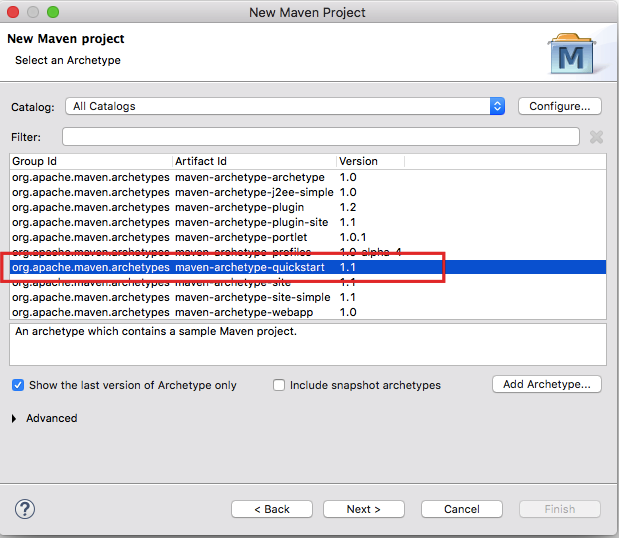Select the maven-archetype-j2ee-simple archetype

pos(252,192)
